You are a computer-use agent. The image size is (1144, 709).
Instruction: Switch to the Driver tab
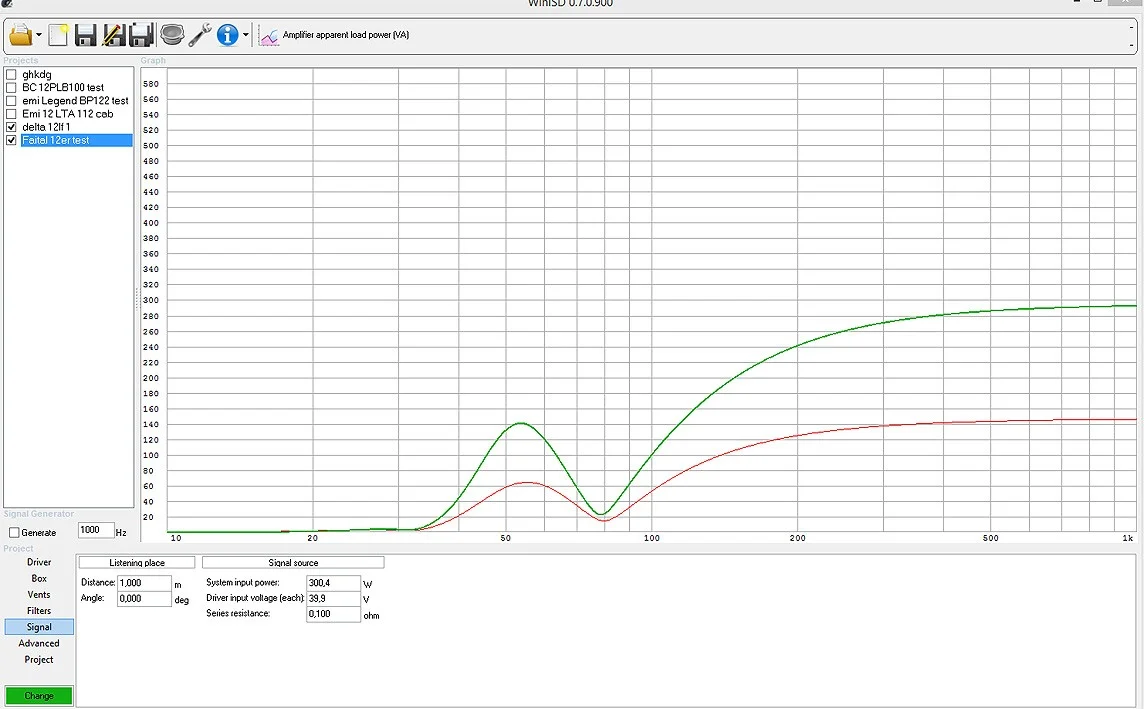click(39, 562)
